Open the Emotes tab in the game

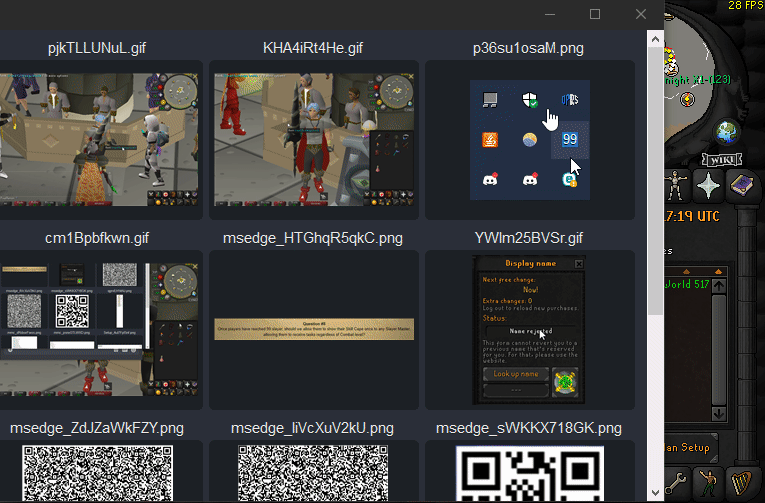point(708,483)
